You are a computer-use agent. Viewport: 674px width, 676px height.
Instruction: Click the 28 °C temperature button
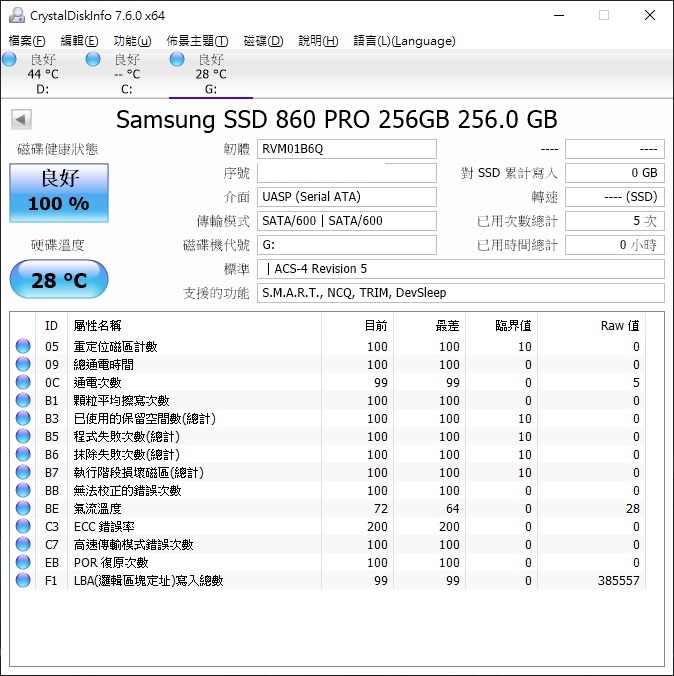click(59, 279)
